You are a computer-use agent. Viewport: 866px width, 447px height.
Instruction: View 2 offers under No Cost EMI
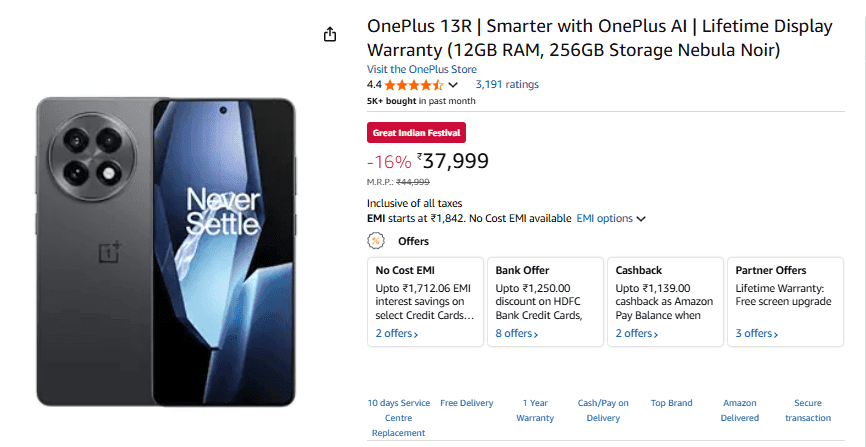tap(396, 334)
